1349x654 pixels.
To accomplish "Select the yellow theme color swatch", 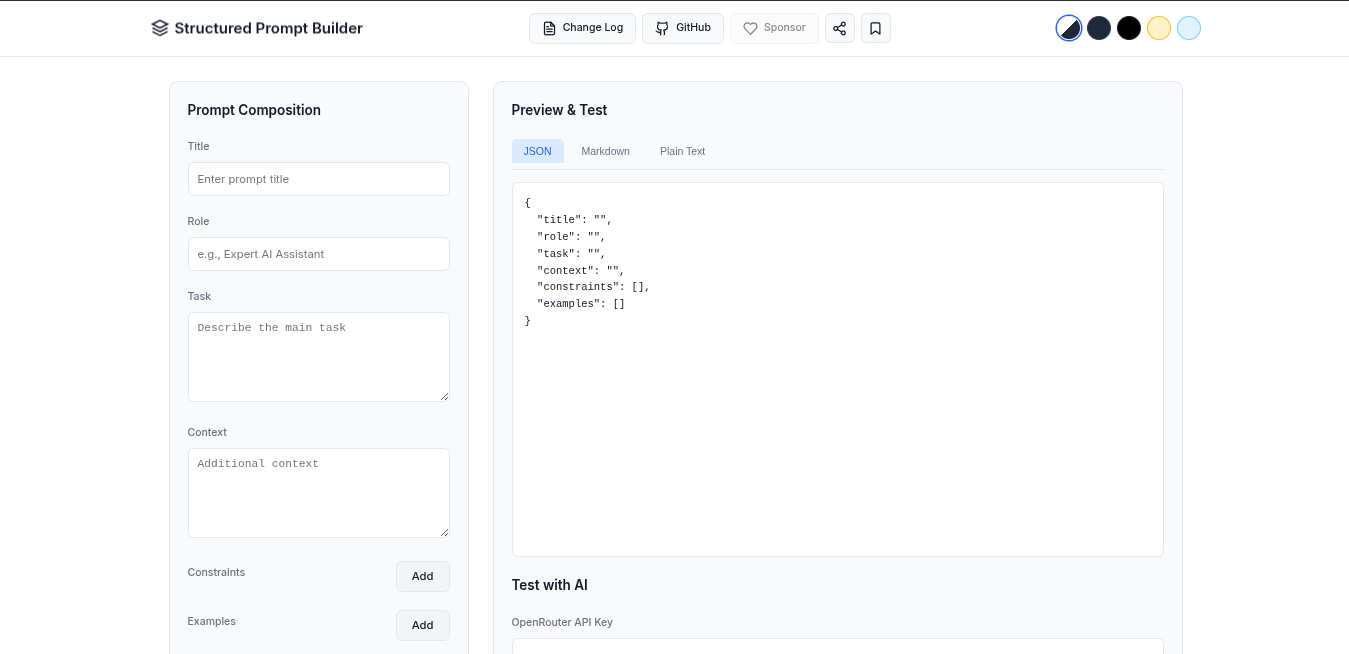I will [1159, 28].
